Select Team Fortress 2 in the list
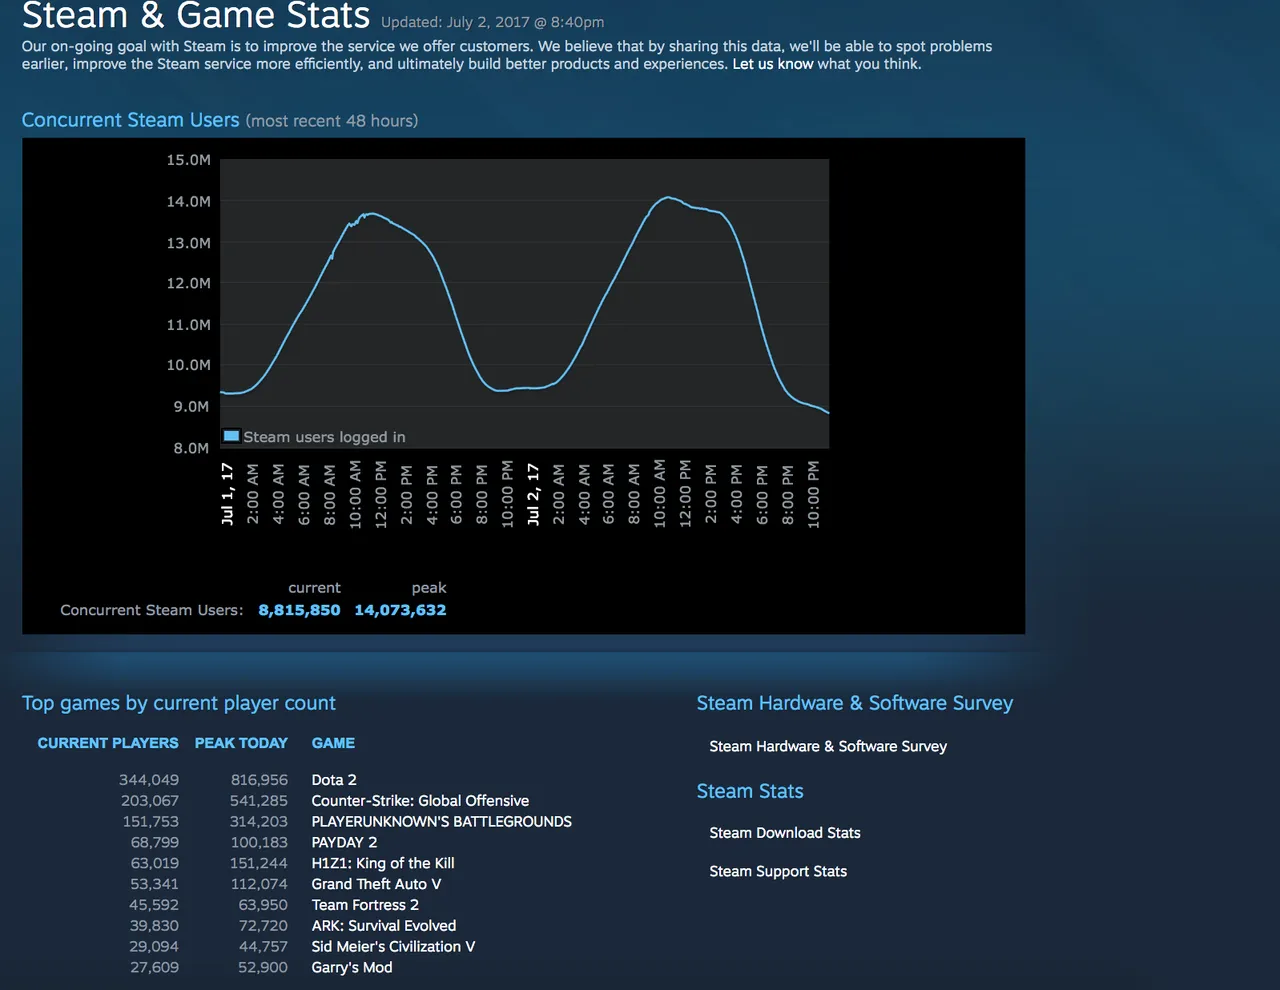Image resolution: width=1280 pixels, height=990 pixels. pyautogui.click(x=365, y=905)
